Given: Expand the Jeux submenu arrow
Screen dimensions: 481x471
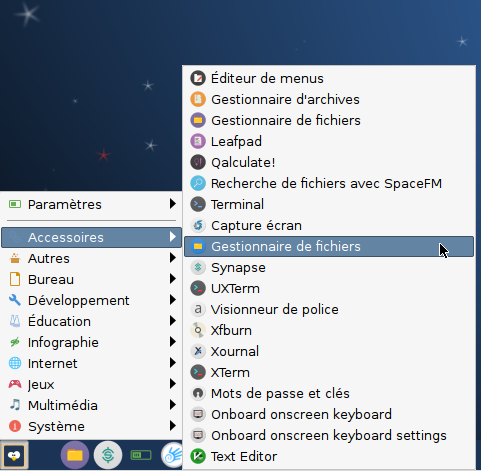Looking at the screenshot, I should click(172, 384).
